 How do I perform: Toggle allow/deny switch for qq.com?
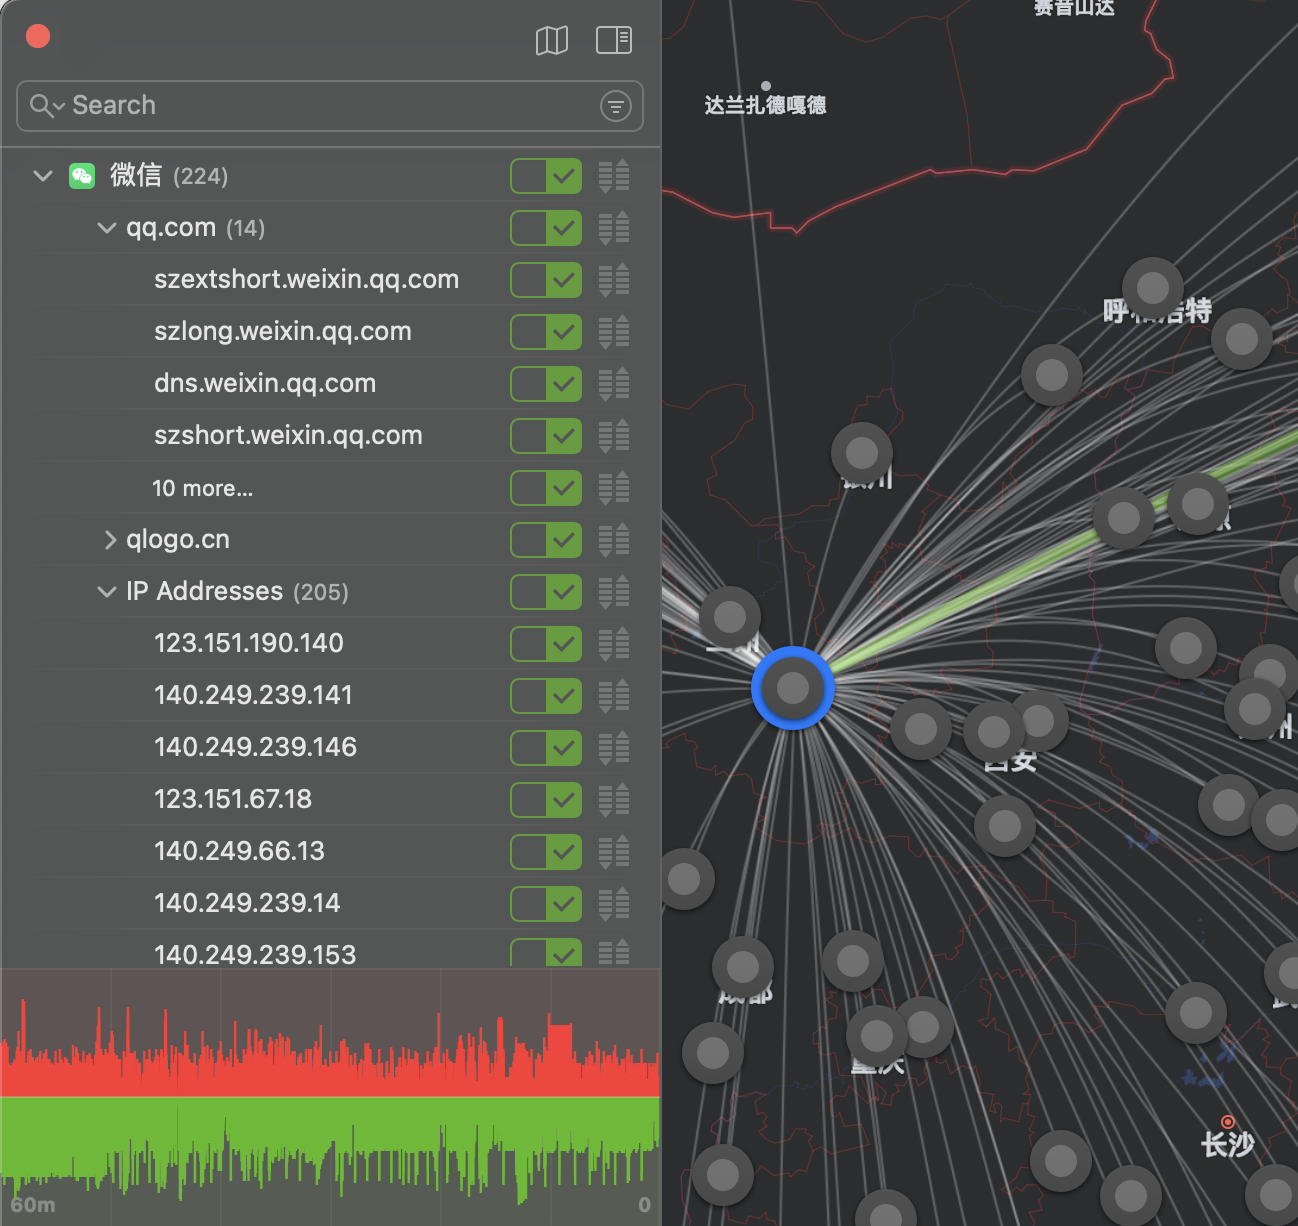pyautogui.click(x=546, y=228)
